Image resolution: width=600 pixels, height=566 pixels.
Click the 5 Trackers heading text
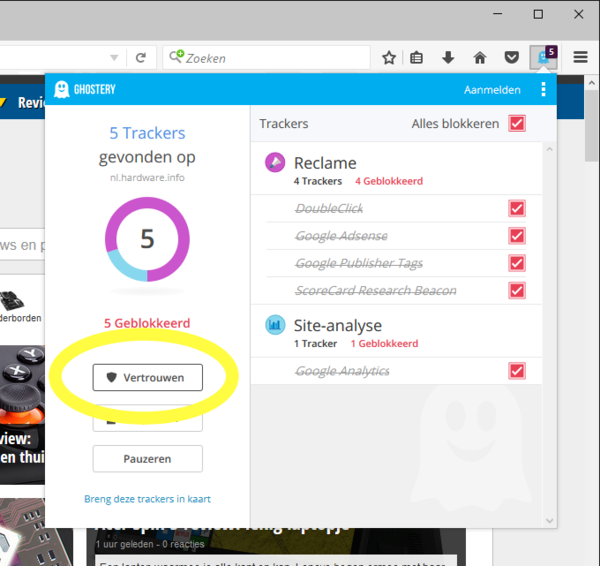click(147, 133)
